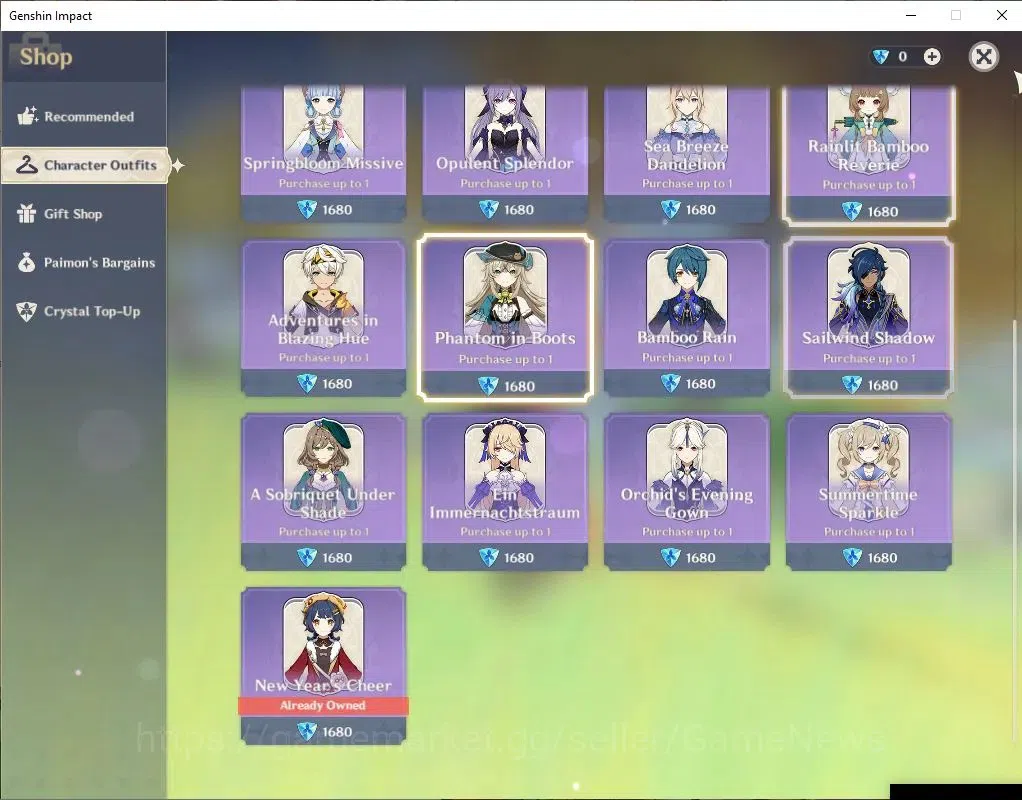
Task: Select the Sailwind Shadow outfit card
Action: coord(868,318)
